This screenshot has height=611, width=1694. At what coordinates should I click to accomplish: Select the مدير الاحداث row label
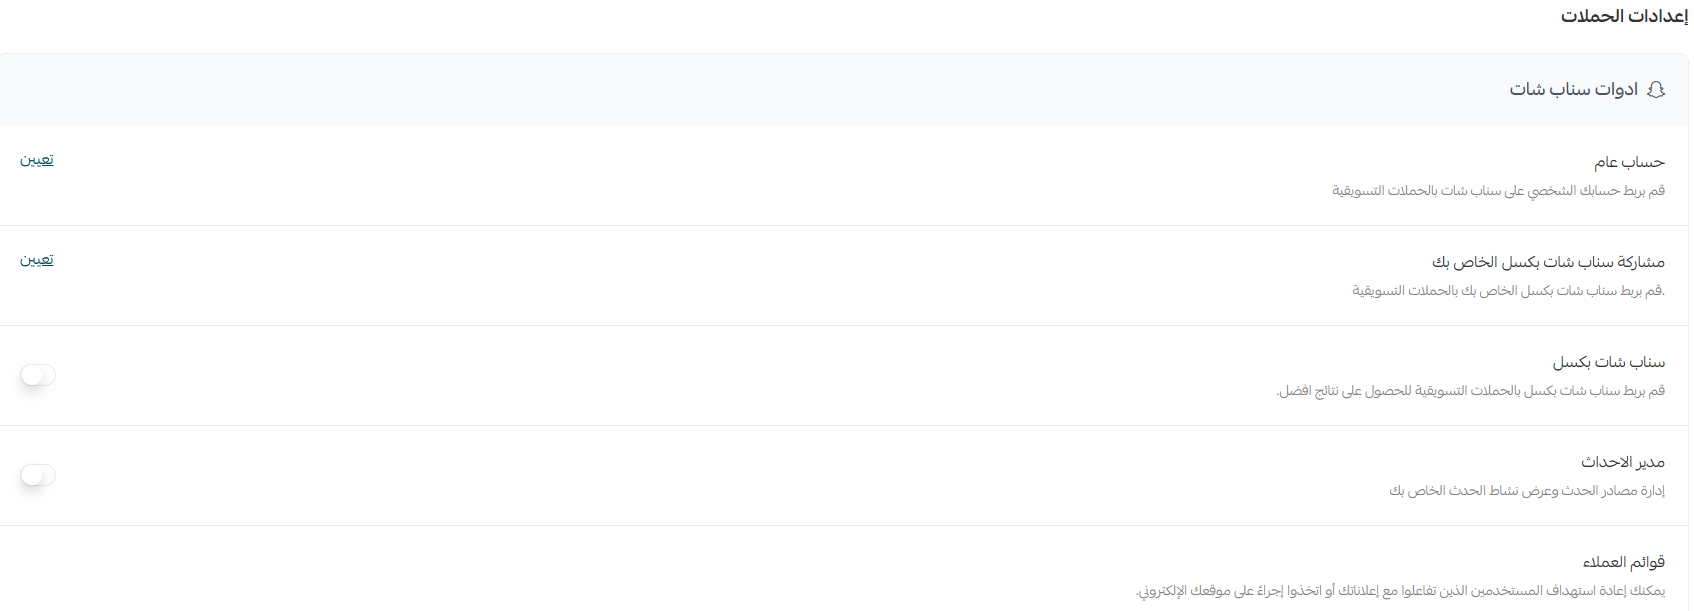(x=1623, y=462)
